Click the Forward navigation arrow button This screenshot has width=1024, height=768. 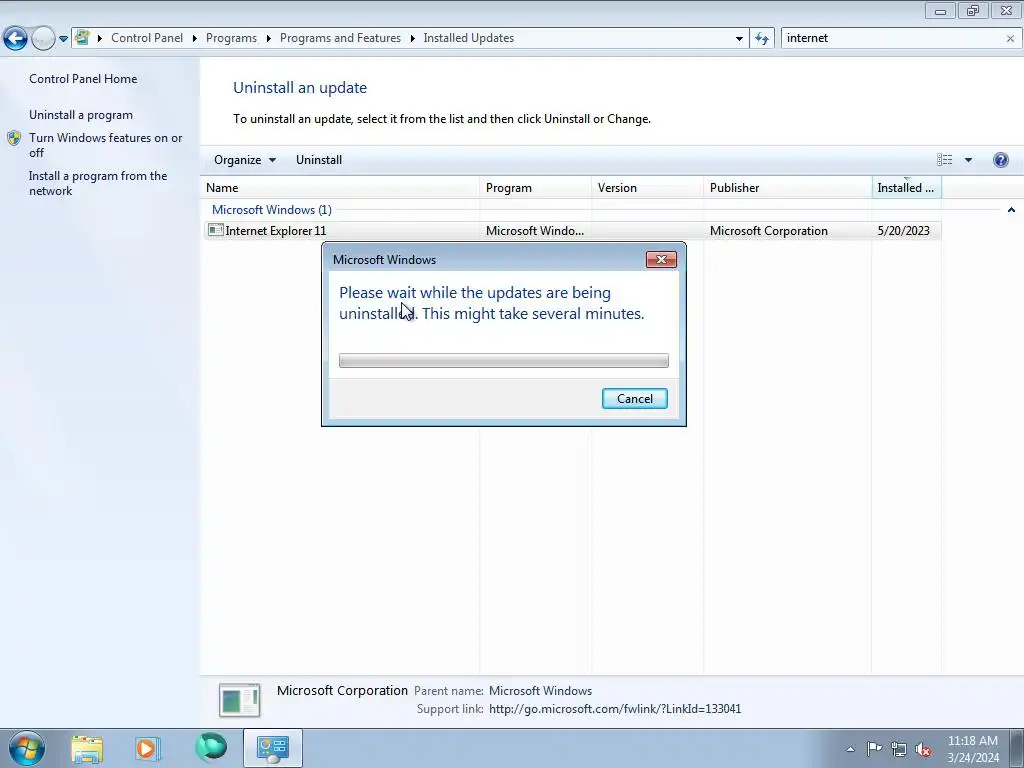click(x=43, y=39)
